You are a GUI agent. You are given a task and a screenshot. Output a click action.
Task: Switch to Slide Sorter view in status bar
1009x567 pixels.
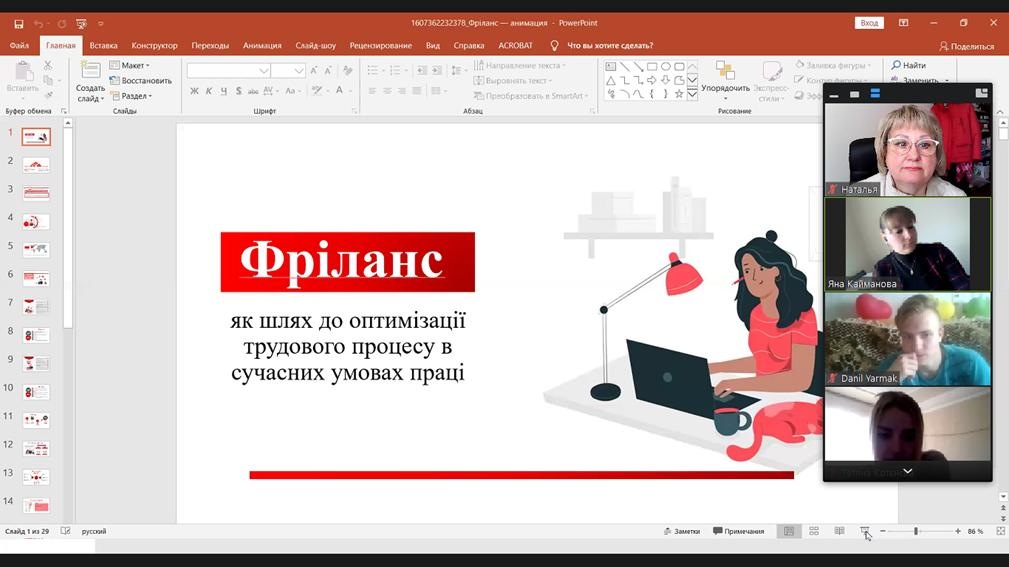814,531
